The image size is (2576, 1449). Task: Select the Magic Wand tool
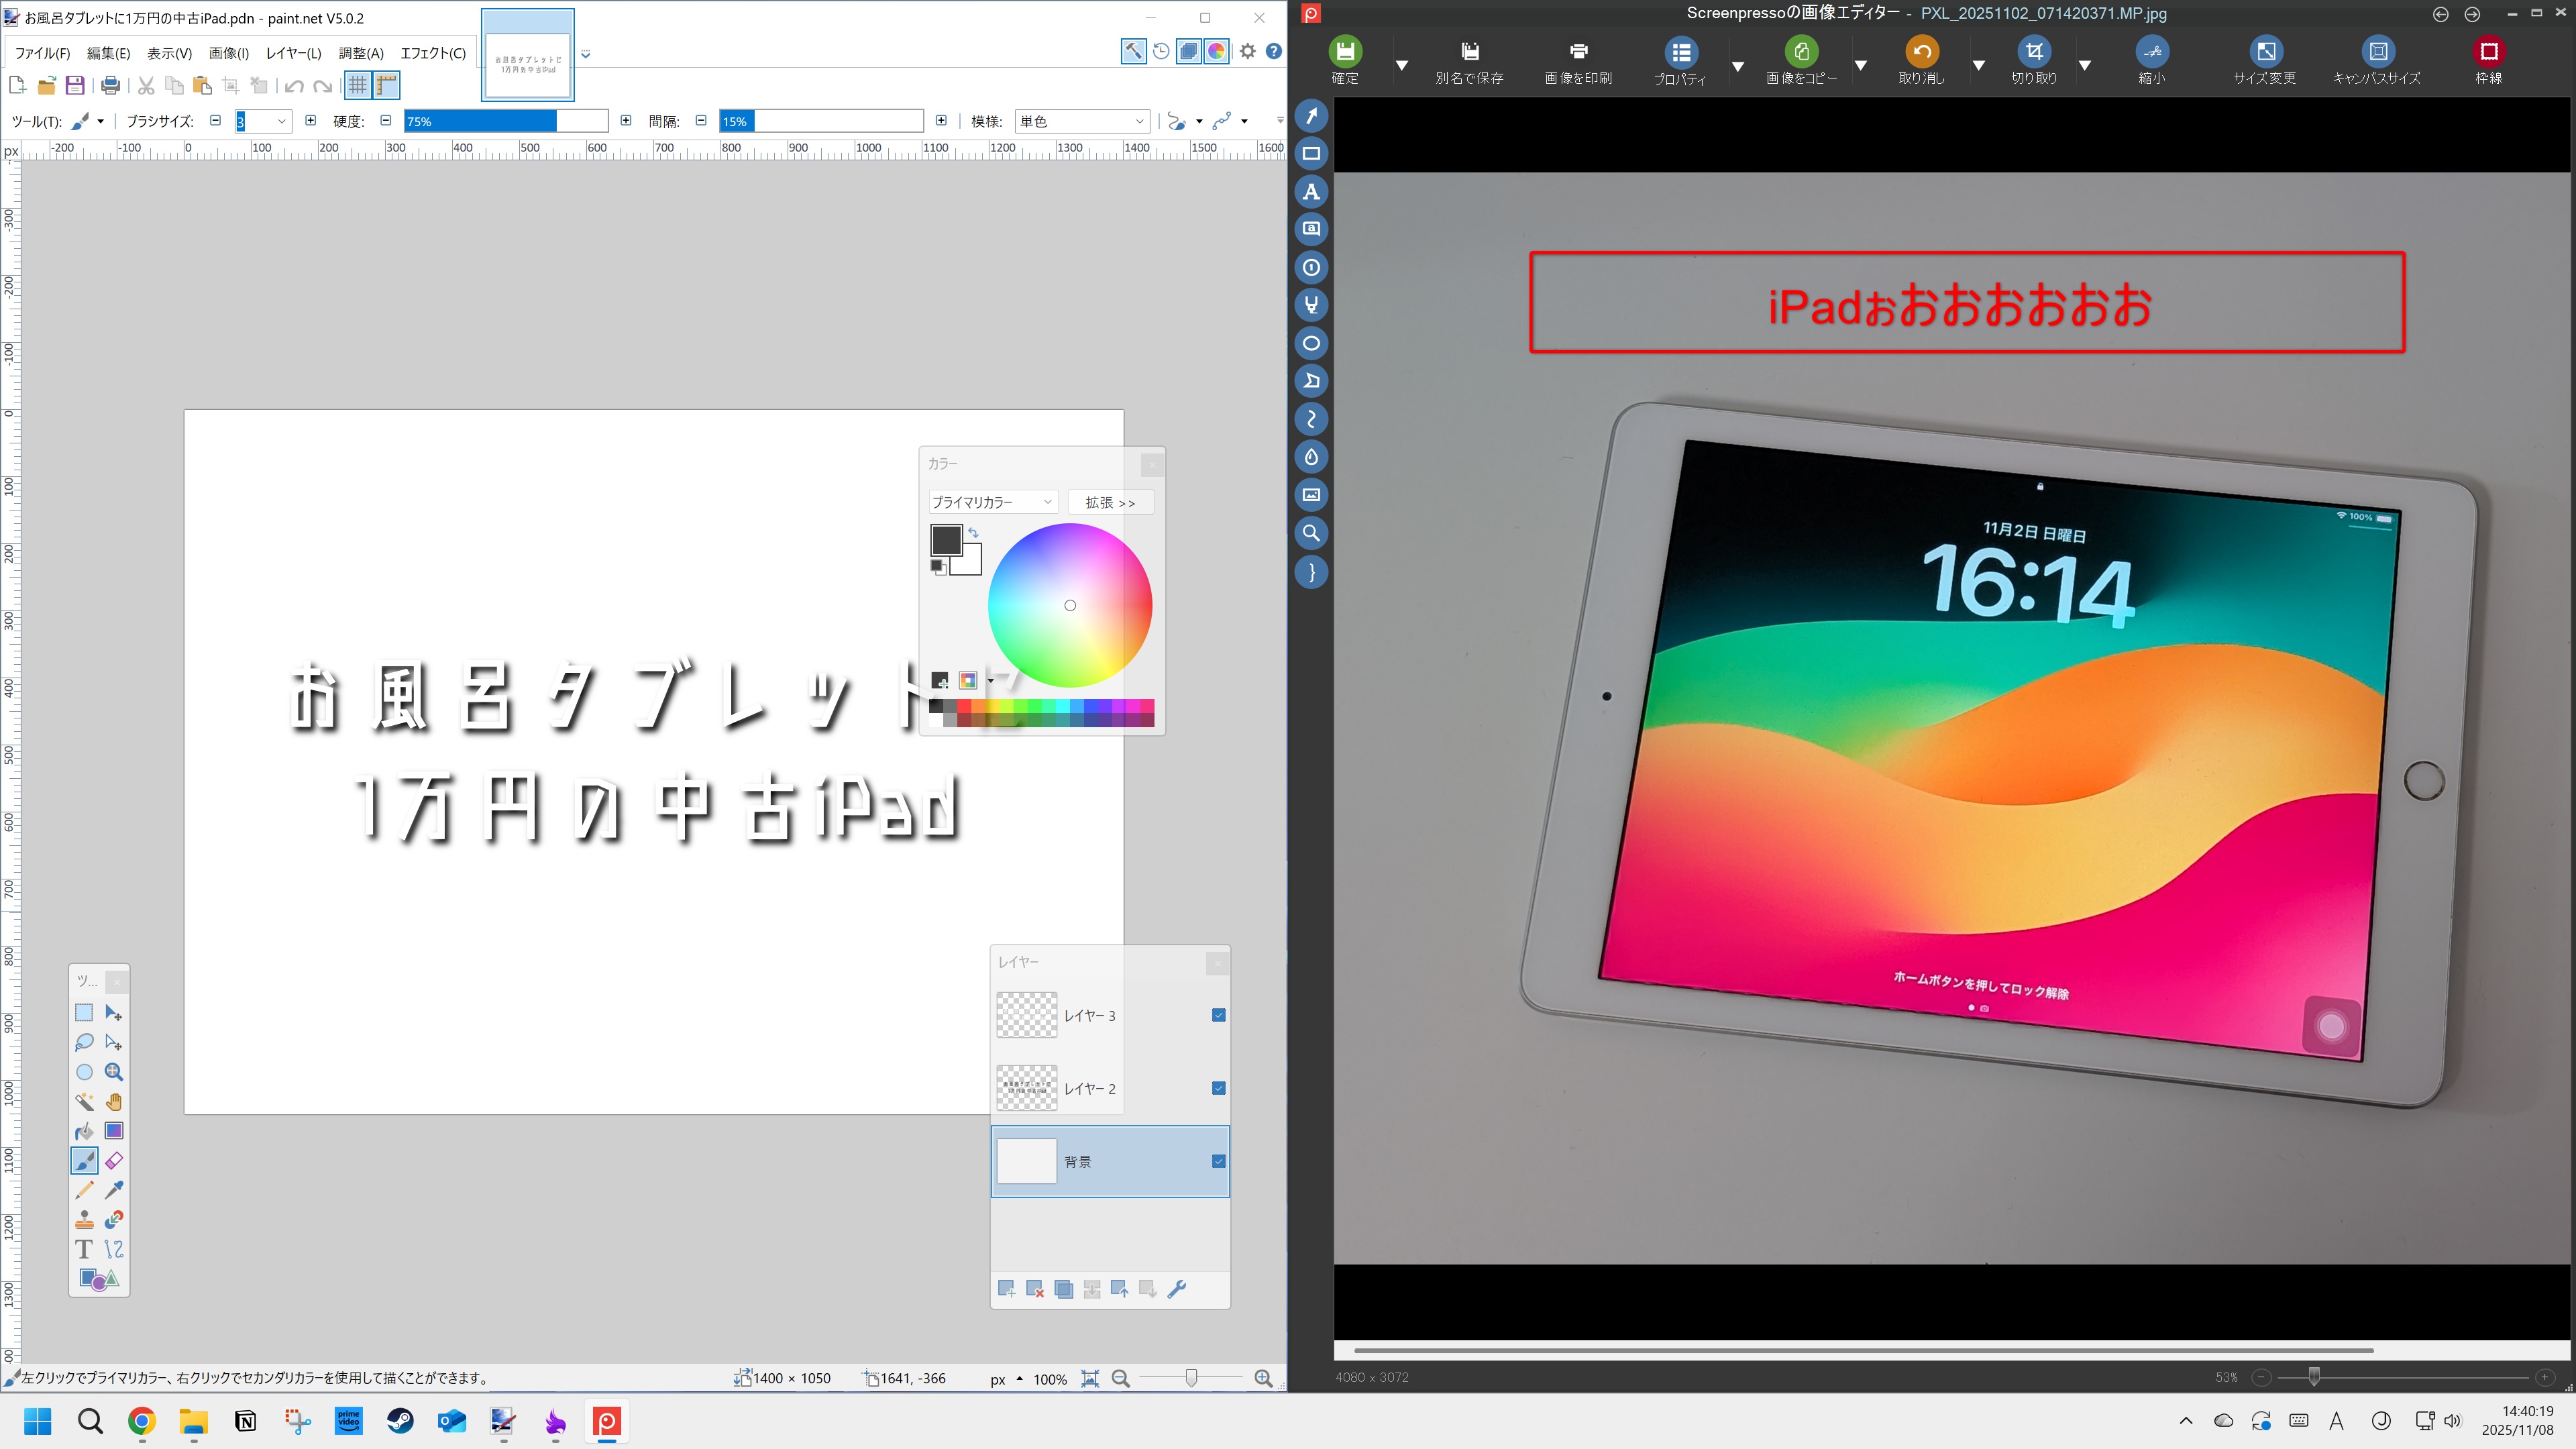(84, 1102)
